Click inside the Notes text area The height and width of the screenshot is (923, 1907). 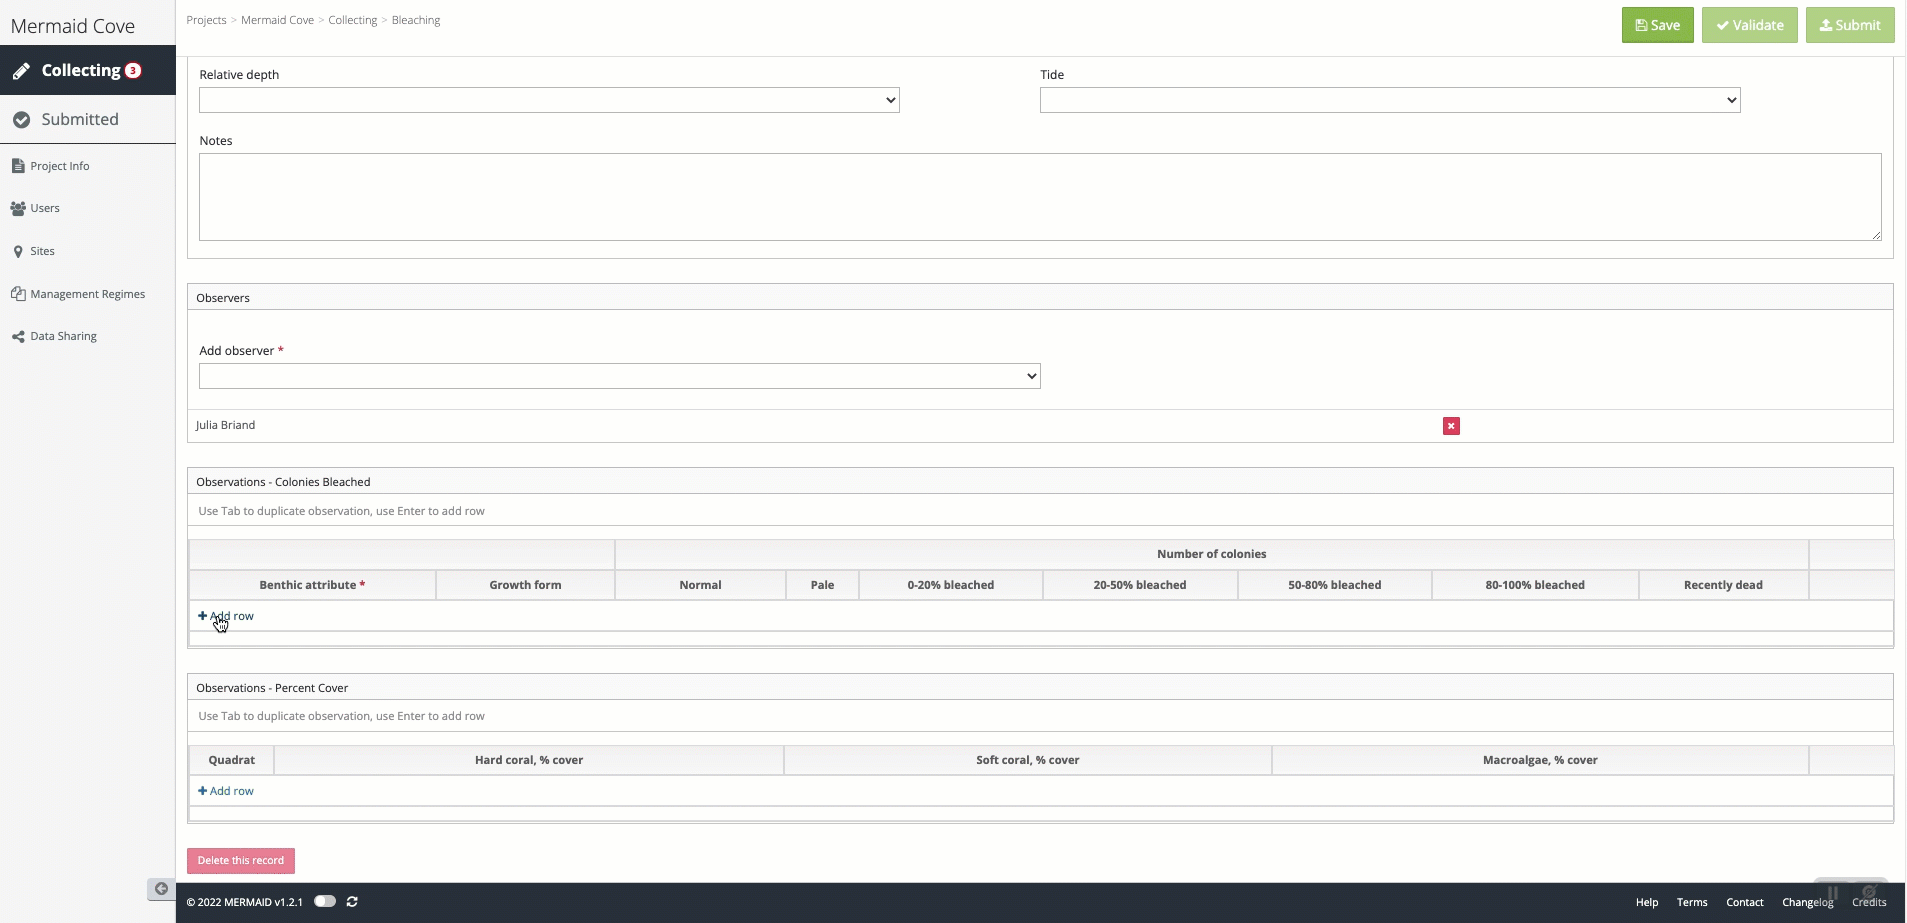point(1040,197)
